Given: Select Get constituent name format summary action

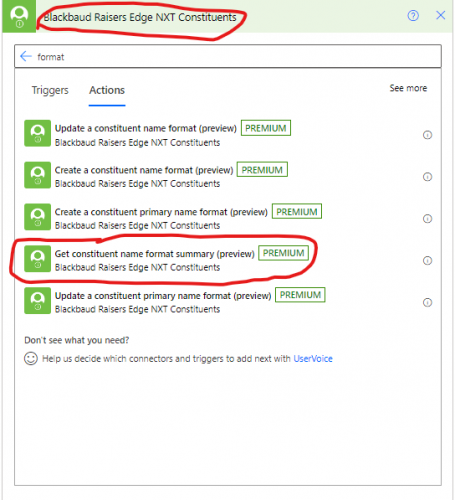Looking at the screenshot, I should [228, 260].
